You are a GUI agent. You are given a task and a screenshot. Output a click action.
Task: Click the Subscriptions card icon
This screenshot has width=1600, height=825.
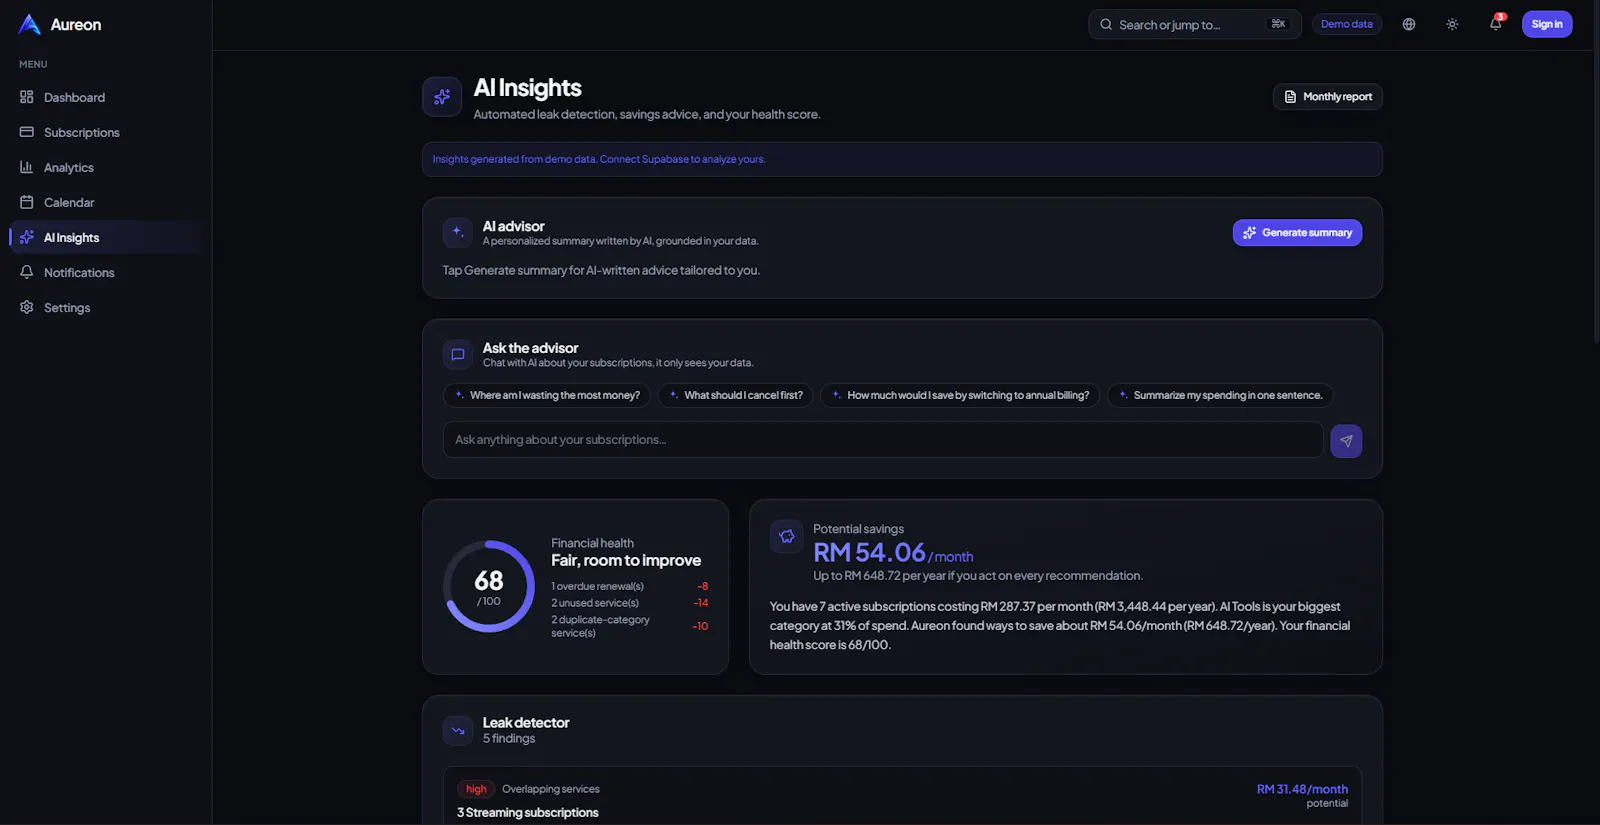27,132
